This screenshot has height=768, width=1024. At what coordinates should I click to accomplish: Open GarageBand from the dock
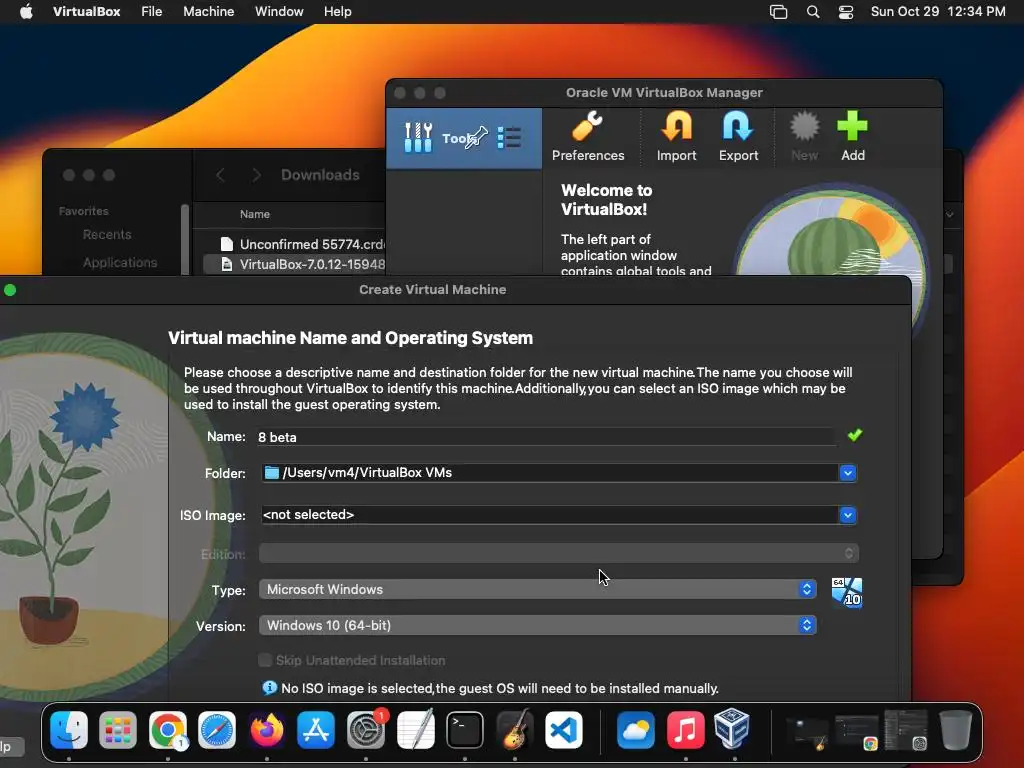coord(515,729)
